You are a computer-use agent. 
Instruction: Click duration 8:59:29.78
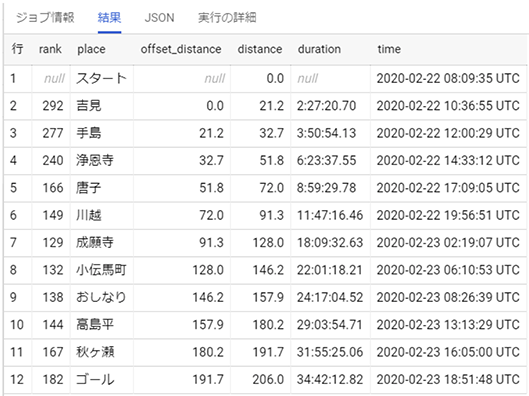pos(326,188)
